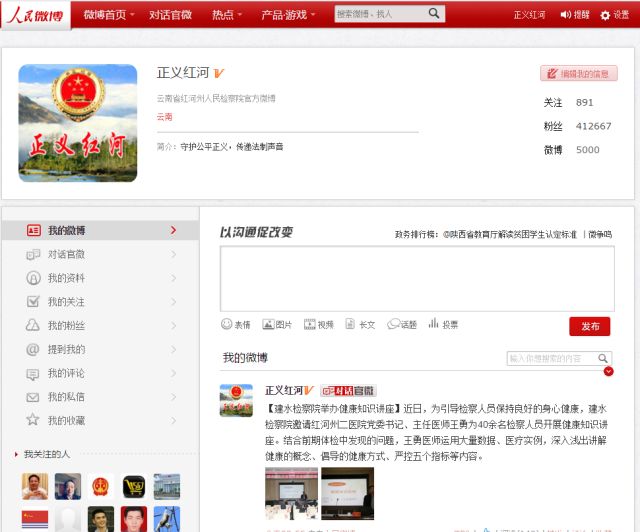This screenshot has height=532, width=640.
Task: Open the building photo avatar in 我关注的人
Action: (x=167, y=486)
